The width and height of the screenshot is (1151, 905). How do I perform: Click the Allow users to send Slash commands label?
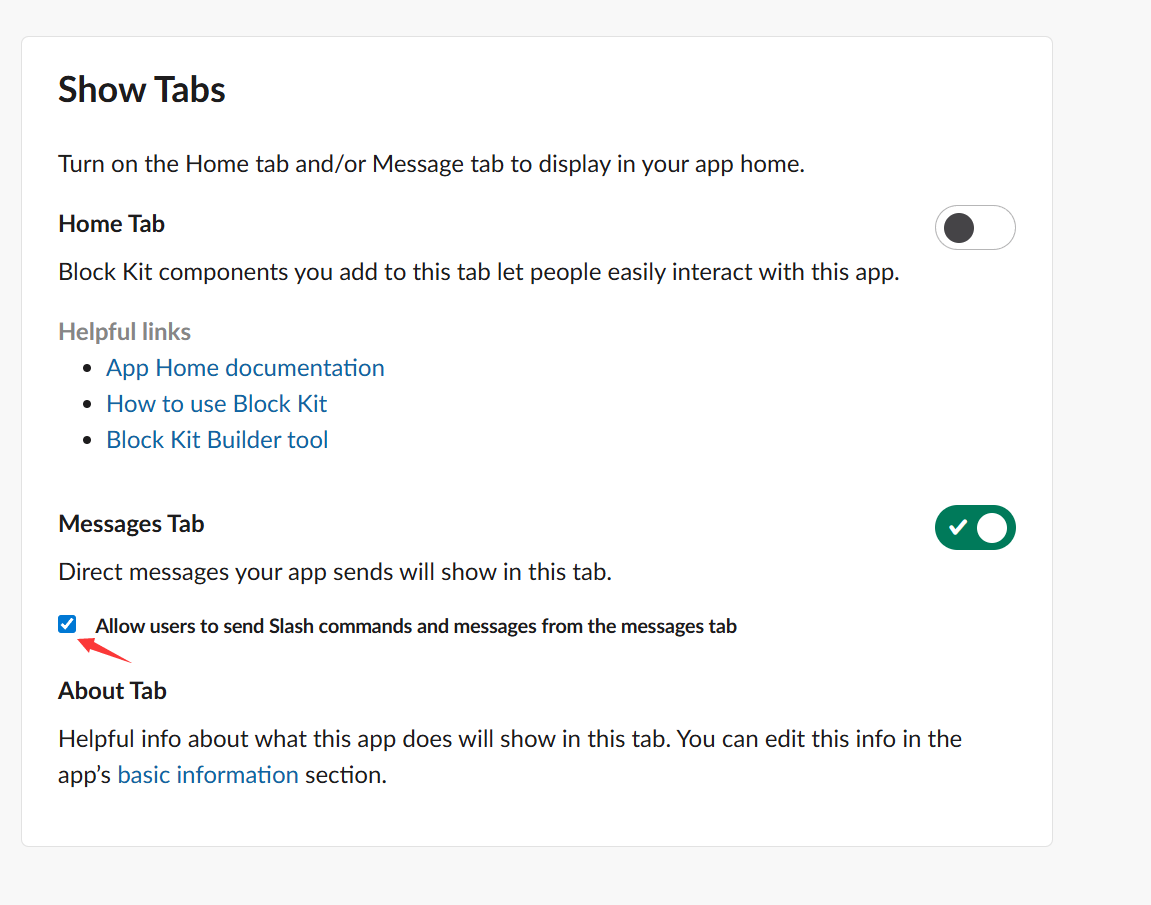click(x=416, y=627)
